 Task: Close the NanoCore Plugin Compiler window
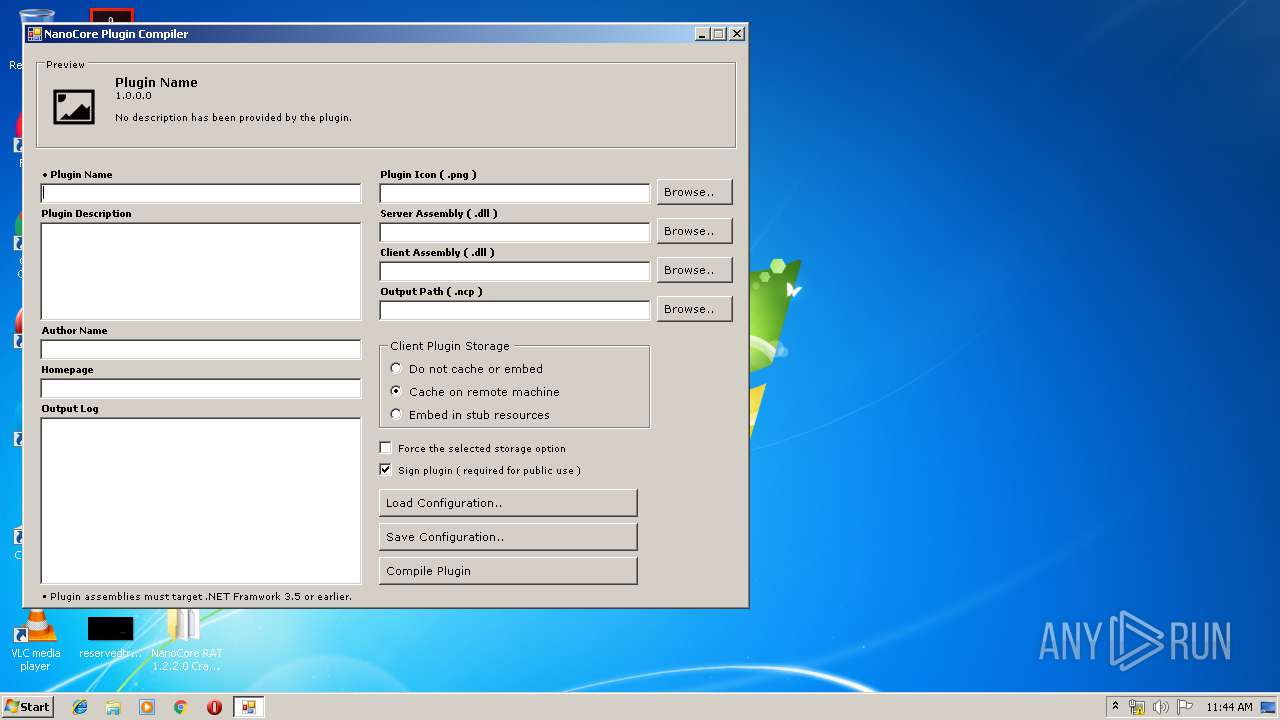(x=737, y=33)
